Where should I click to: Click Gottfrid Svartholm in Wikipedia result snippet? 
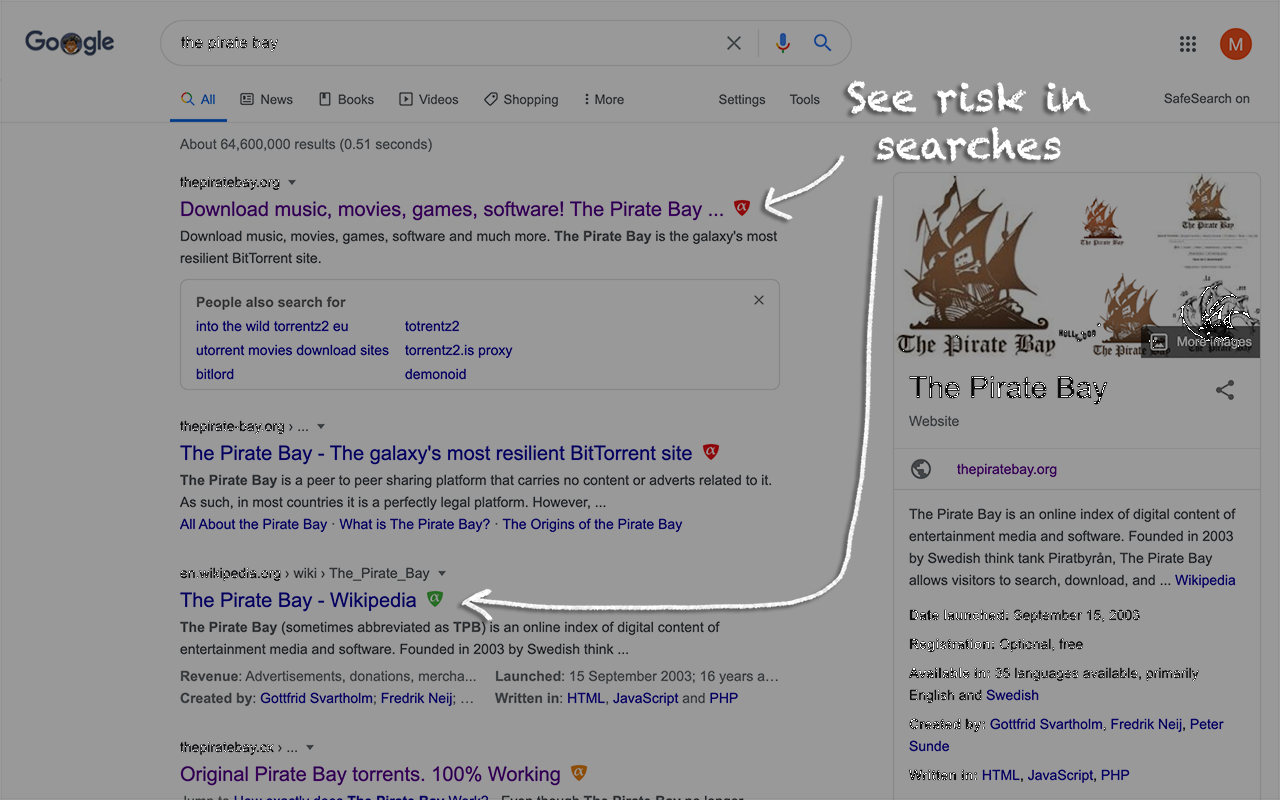[x=316, y=698]
